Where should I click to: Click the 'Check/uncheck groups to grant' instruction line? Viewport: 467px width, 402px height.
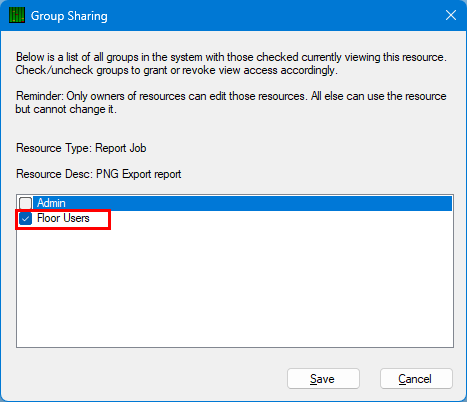pos(177,70)
